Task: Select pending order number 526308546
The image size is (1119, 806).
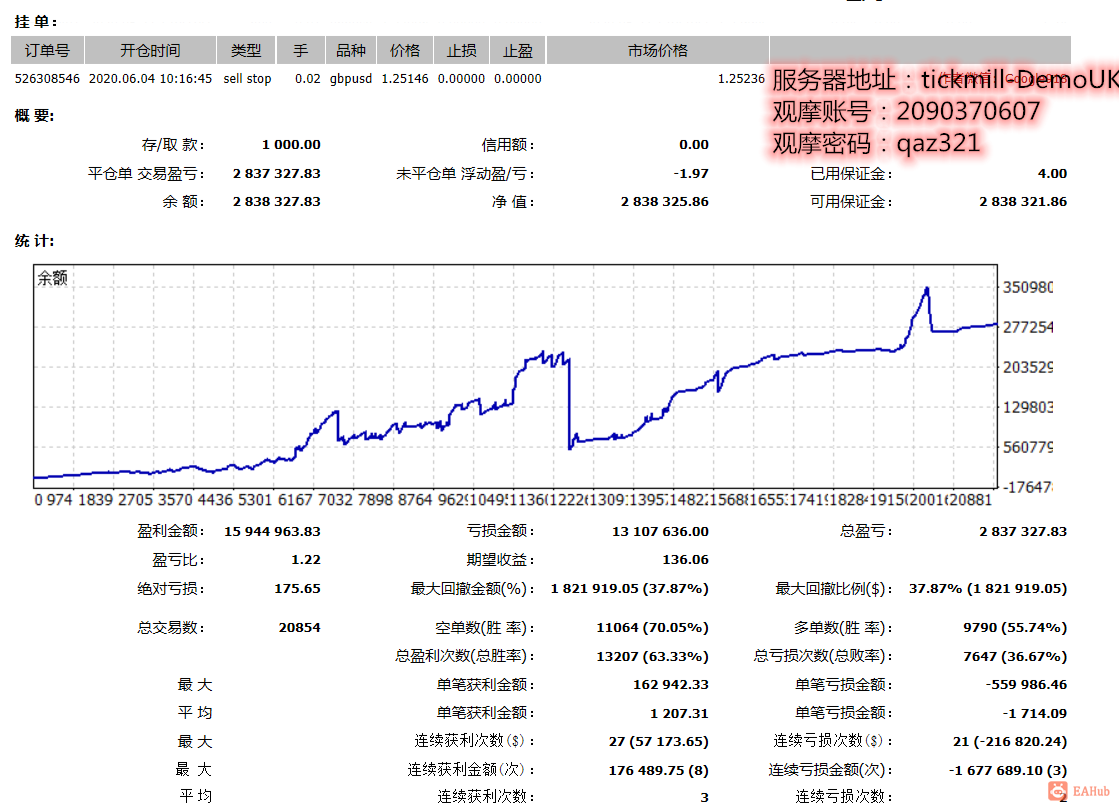Action: (47, 79)
